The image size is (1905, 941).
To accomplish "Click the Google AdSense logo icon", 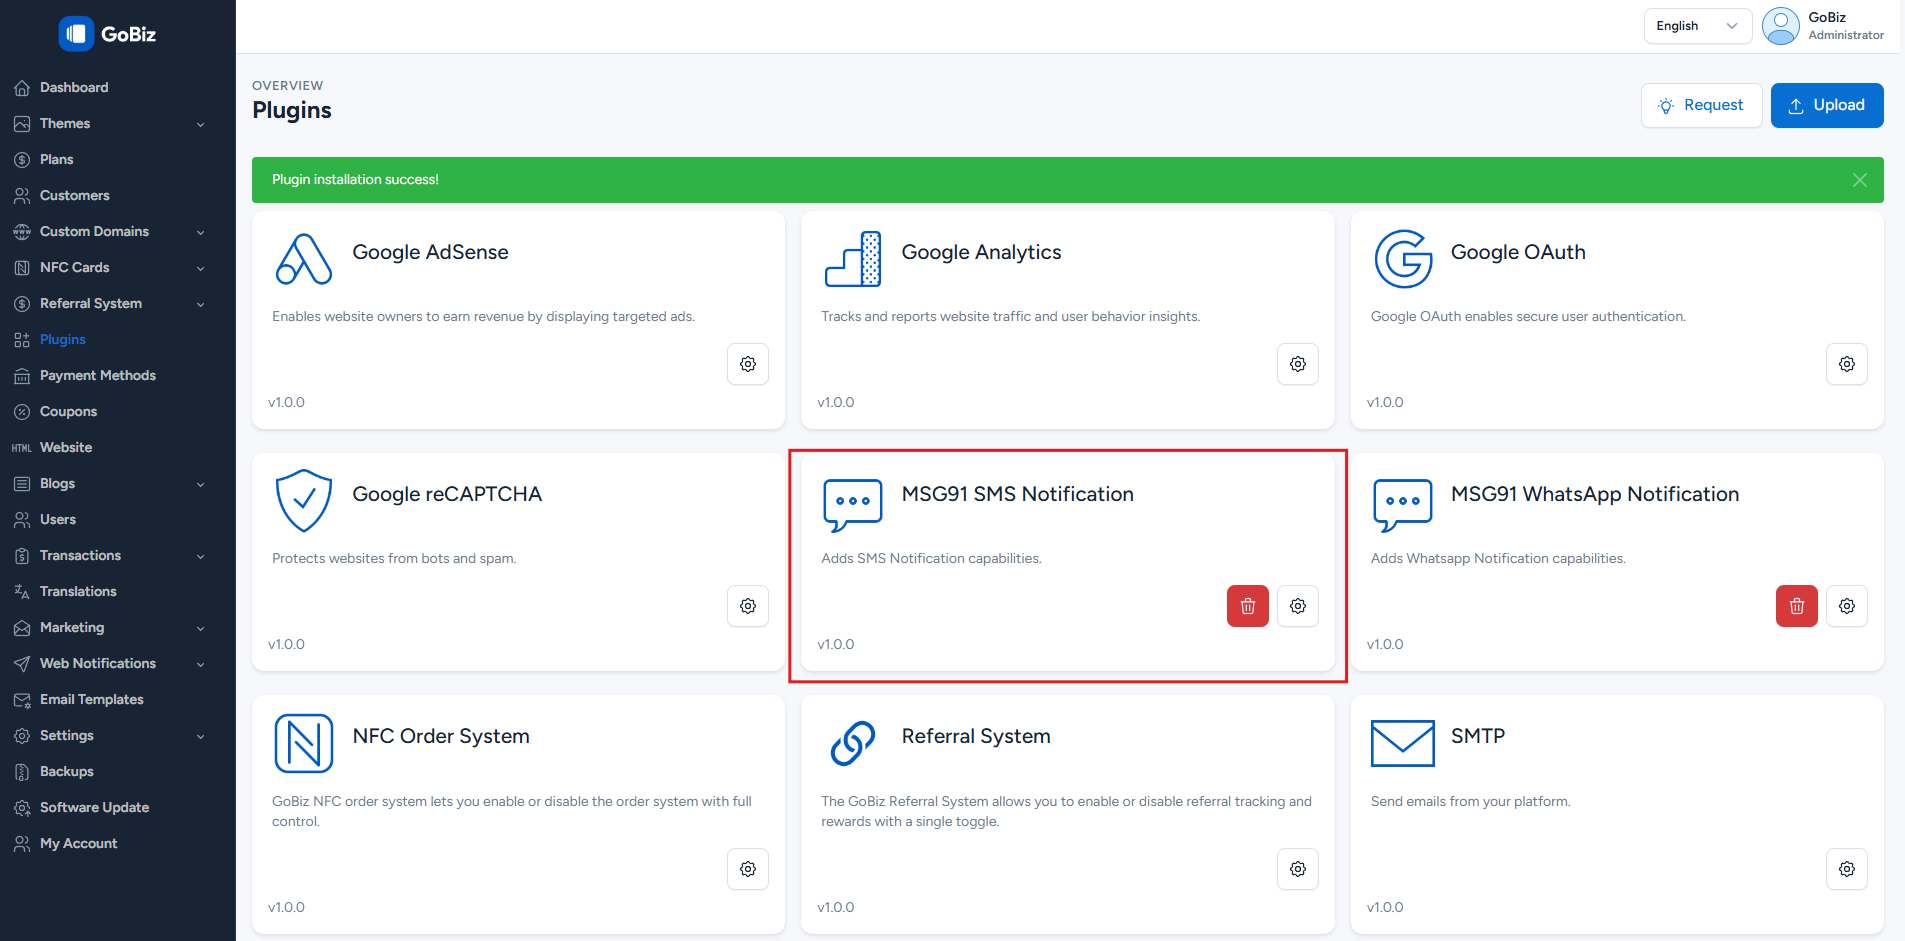I will click(x=304, y=259).
